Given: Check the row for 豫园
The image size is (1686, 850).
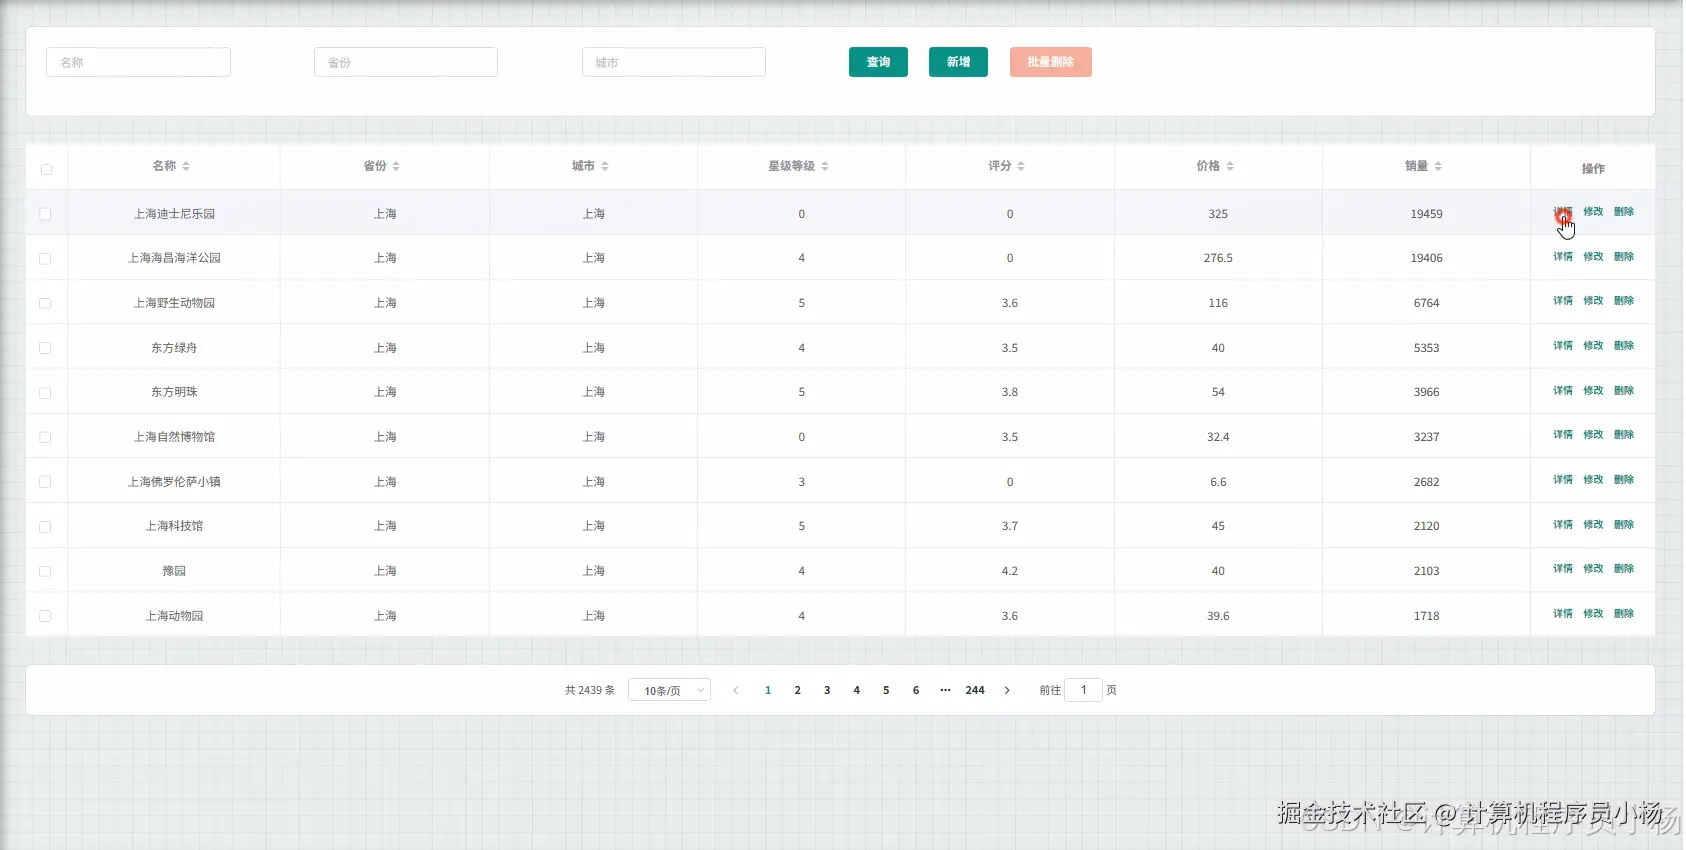Looking at the screenshot, I should pyautogui.click(x=45, y=571).
